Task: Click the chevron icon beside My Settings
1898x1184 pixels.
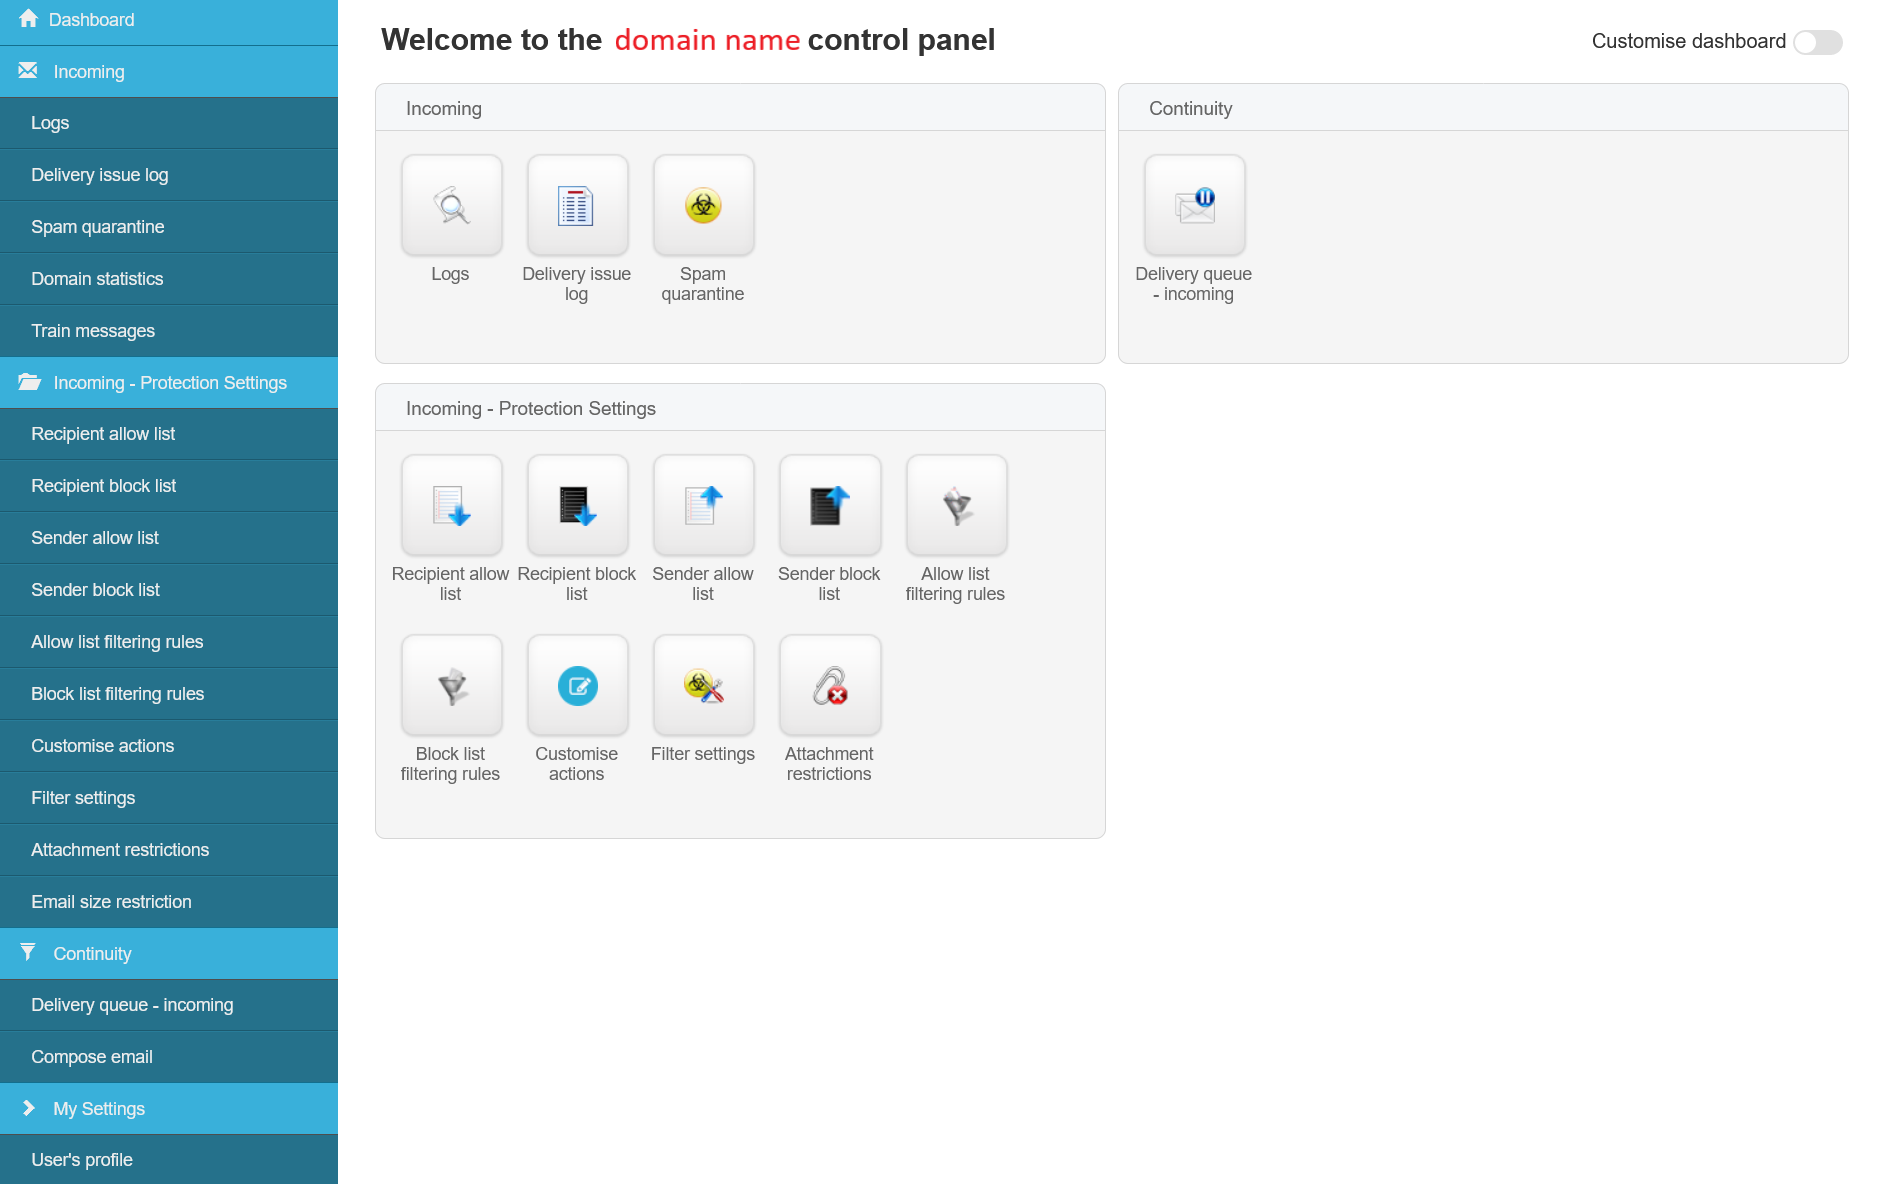Action: [x=29, y=1108]
